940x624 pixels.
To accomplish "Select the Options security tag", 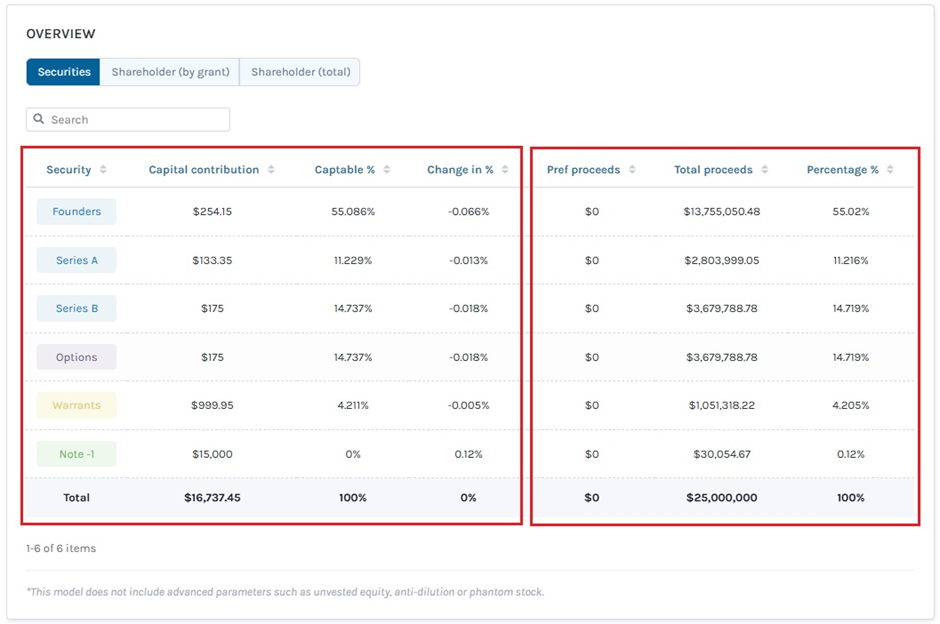I will (76, 357).
